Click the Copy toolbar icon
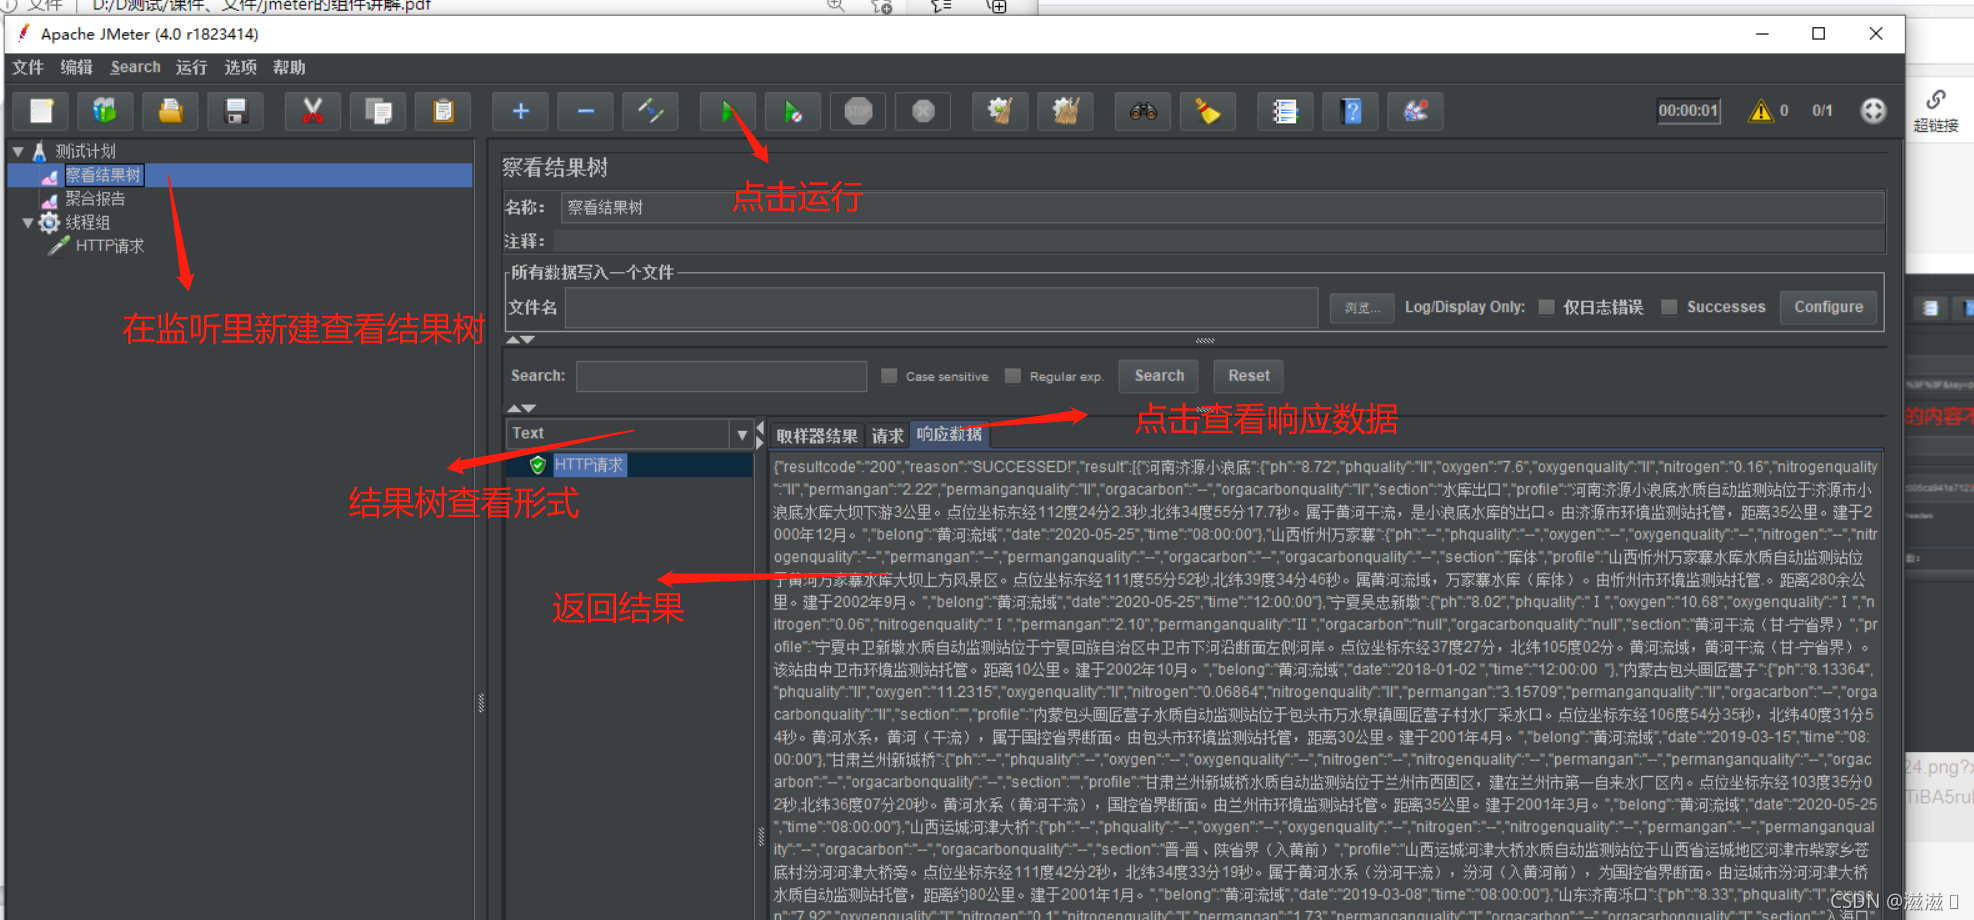 [x=378, y=111]
